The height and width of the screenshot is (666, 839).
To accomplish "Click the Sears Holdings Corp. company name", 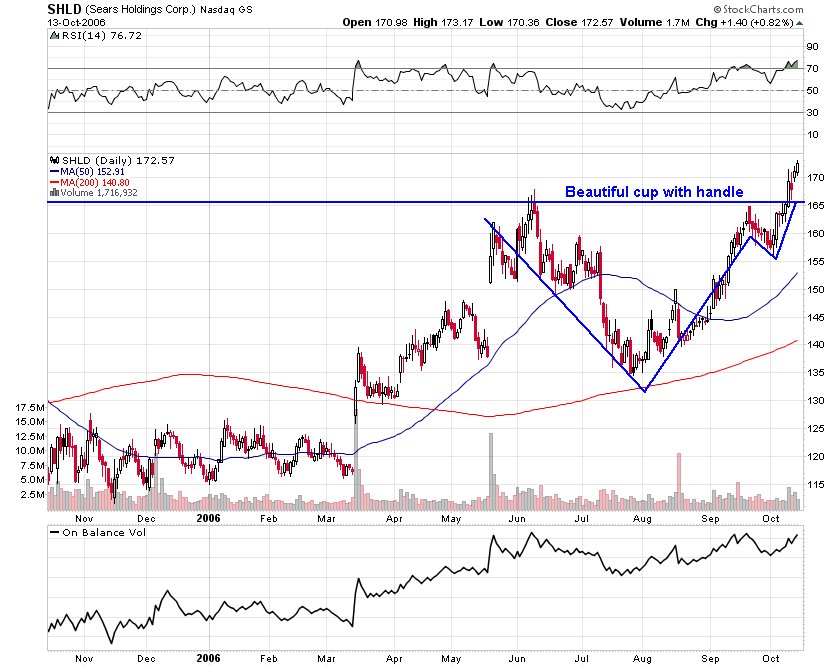I will pos(141,10).
